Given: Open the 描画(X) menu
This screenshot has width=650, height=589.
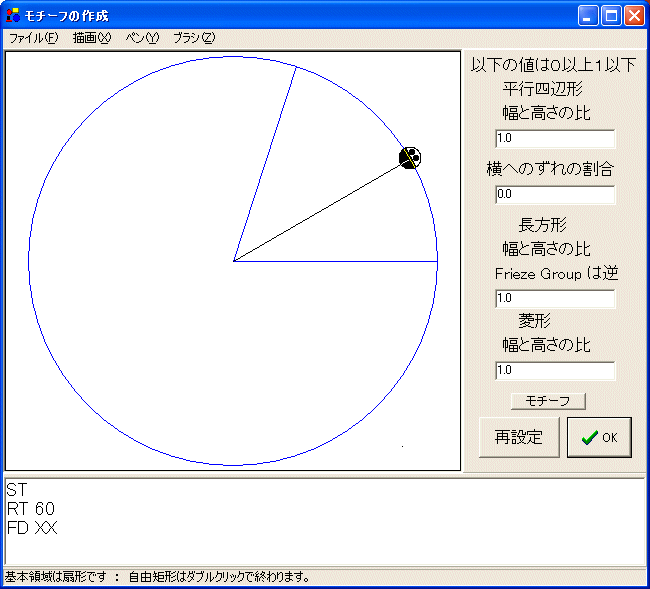Looking at the screenshot, I should pyautogui.click(x=92, y=38).
